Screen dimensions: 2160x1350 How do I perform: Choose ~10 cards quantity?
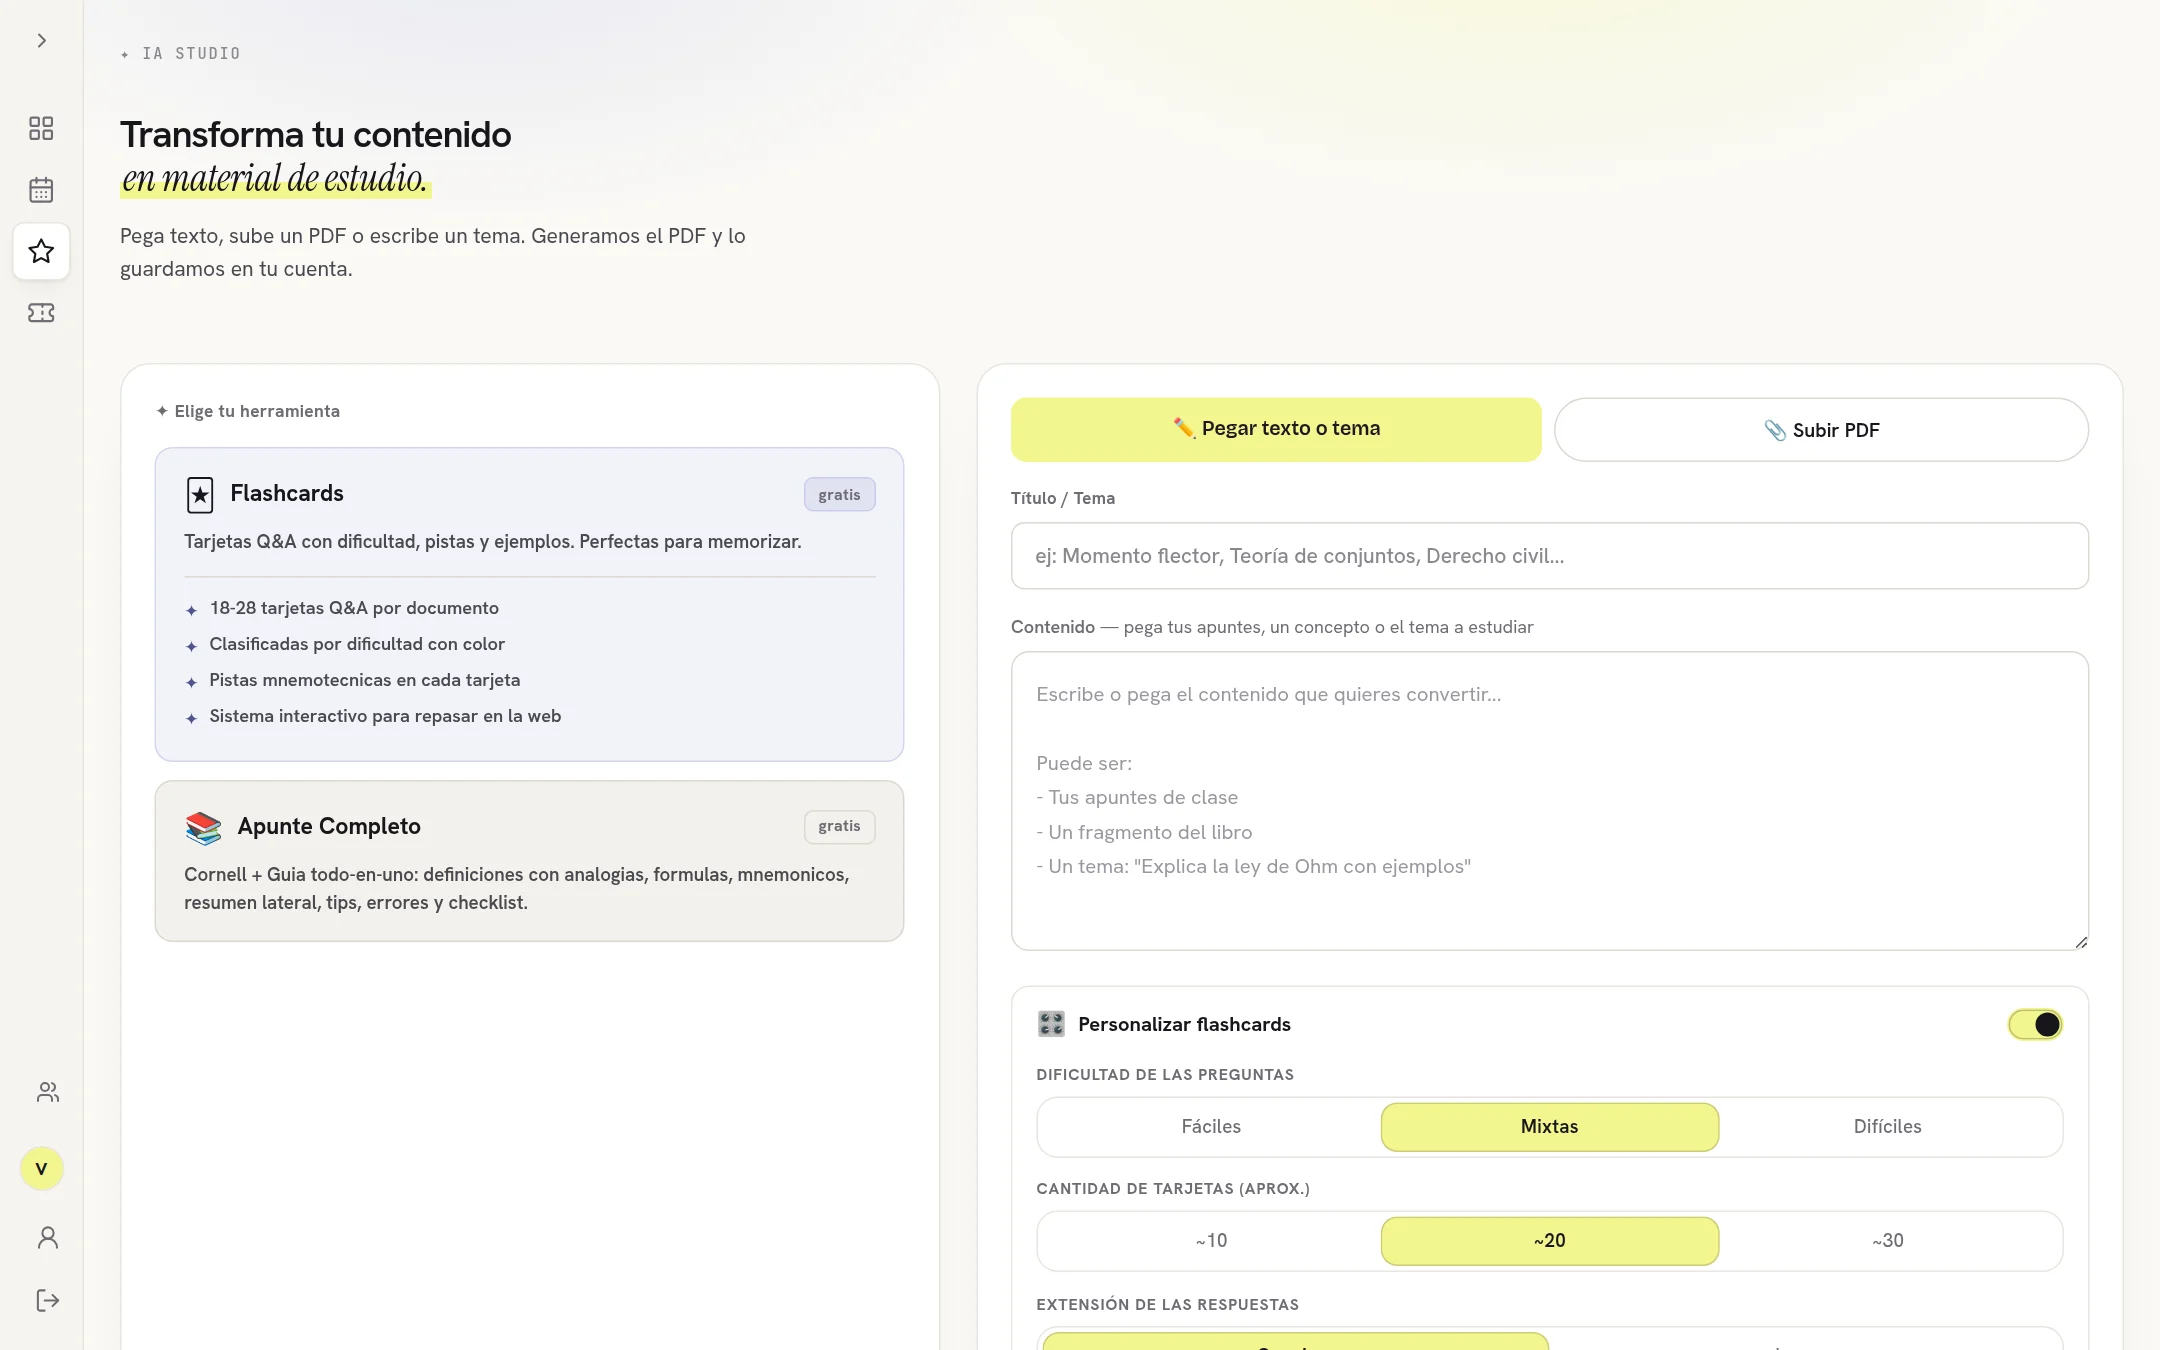(1211, 1241)
